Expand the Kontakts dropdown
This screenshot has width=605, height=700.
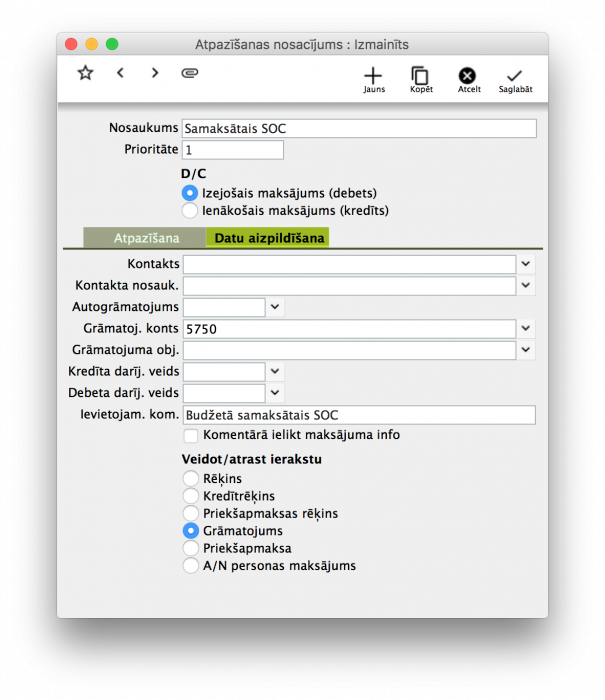pos(527,264)
